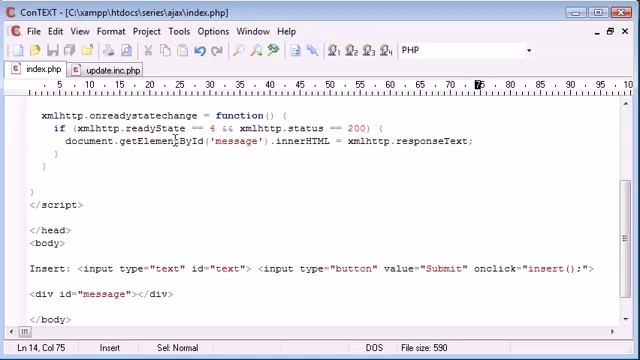Open the File menu
This screenshot has width=640, height=360.
34,31
